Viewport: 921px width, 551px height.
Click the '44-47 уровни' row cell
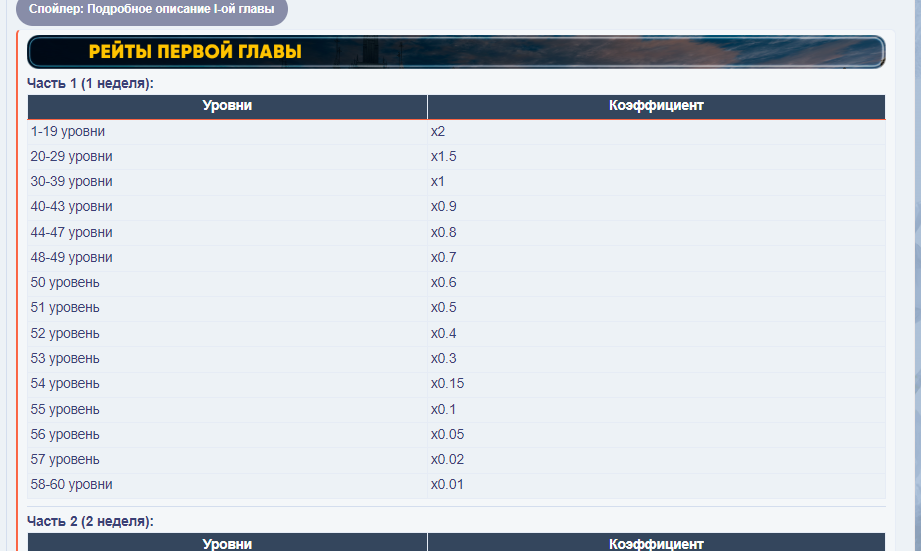pos(71,232)
